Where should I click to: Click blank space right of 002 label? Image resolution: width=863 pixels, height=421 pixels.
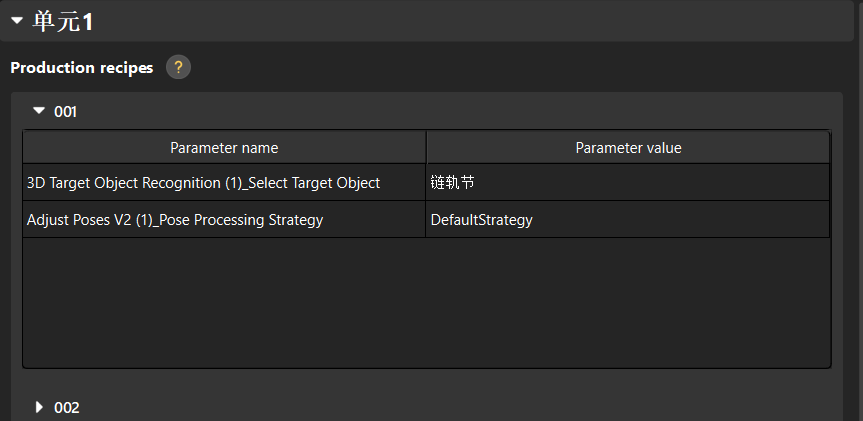[x=450, y=408]
